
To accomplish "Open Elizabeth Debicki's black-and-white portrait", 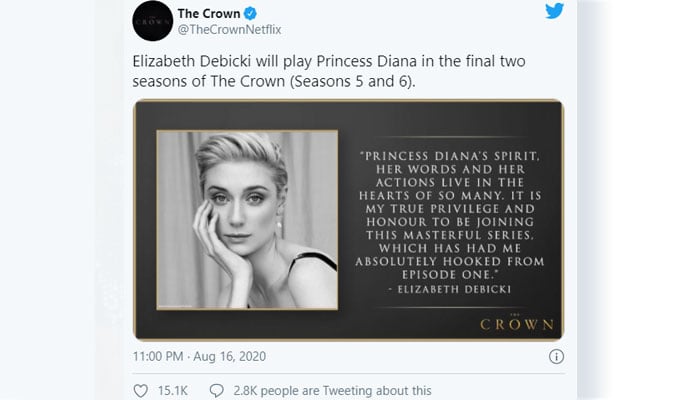I will click(x=246, y=219).
